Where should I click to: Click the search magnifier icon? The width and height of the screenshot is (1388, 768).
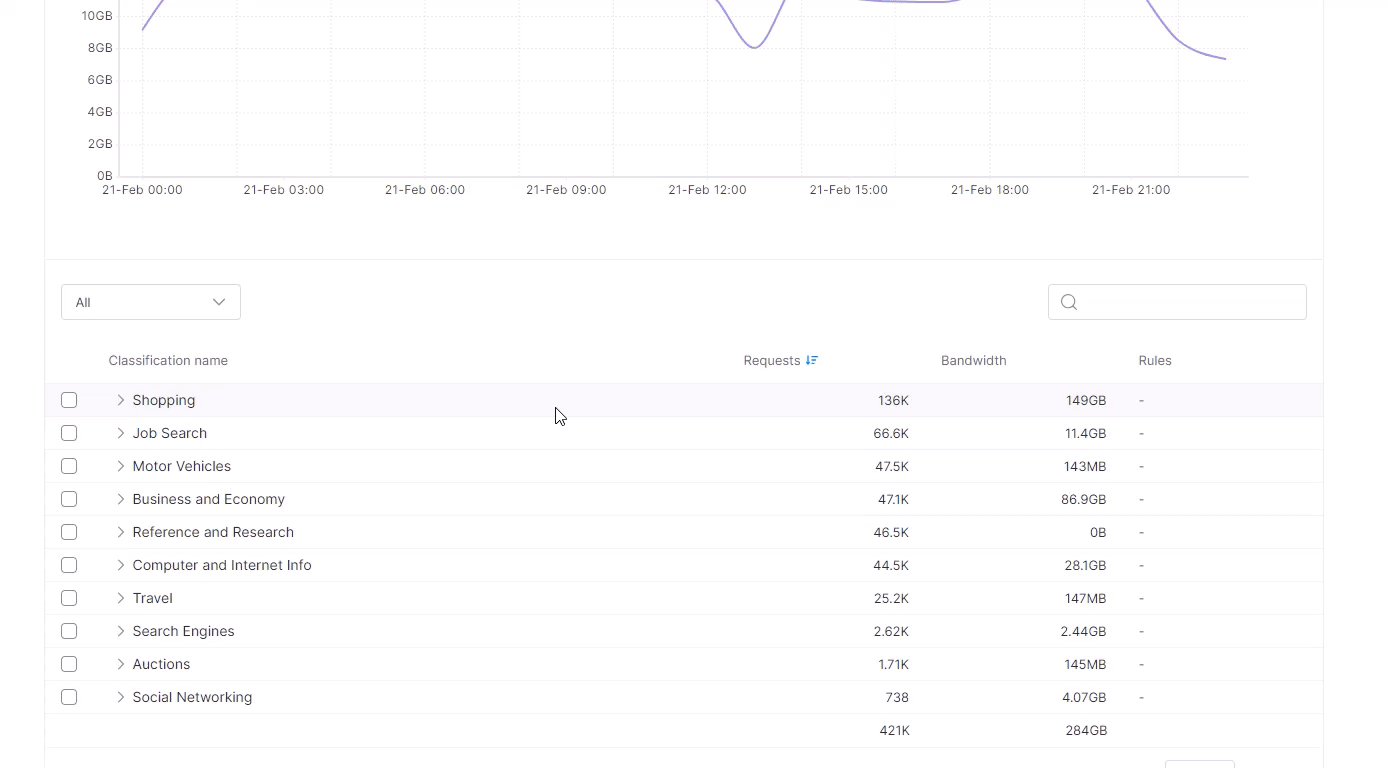(1069, 302)
